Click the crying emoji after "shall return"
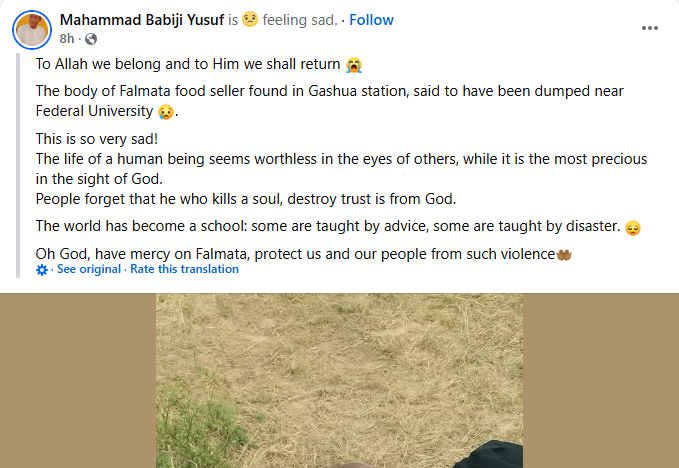This screenshot has width=679, height=468. pos(353,65)
